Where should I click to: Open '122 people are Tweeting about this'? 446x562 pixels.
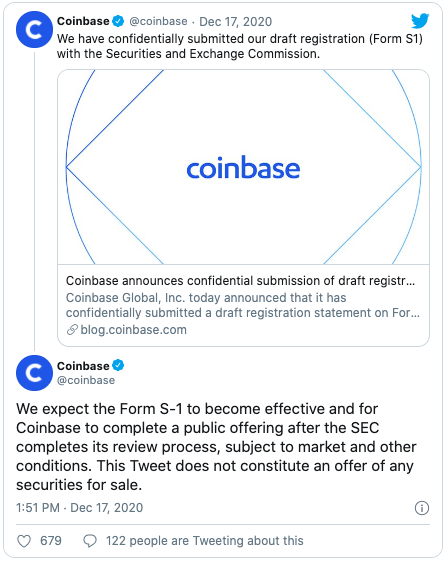(x=205, y=541)
